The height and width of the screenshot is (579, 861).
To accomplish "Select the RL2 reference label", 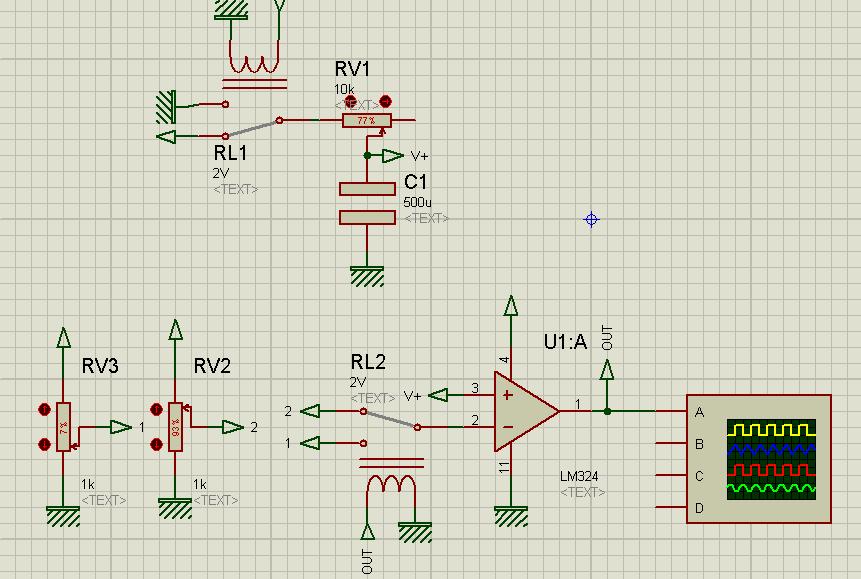I will (368, 362).
